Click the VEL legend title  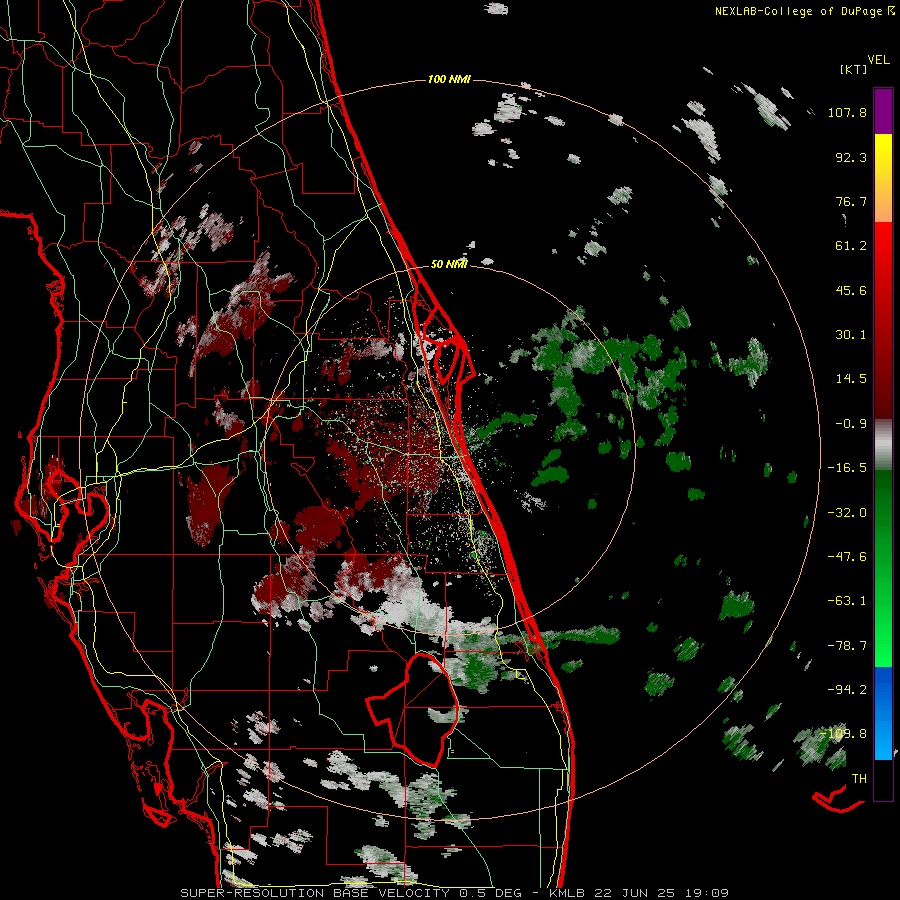(878, 60)
